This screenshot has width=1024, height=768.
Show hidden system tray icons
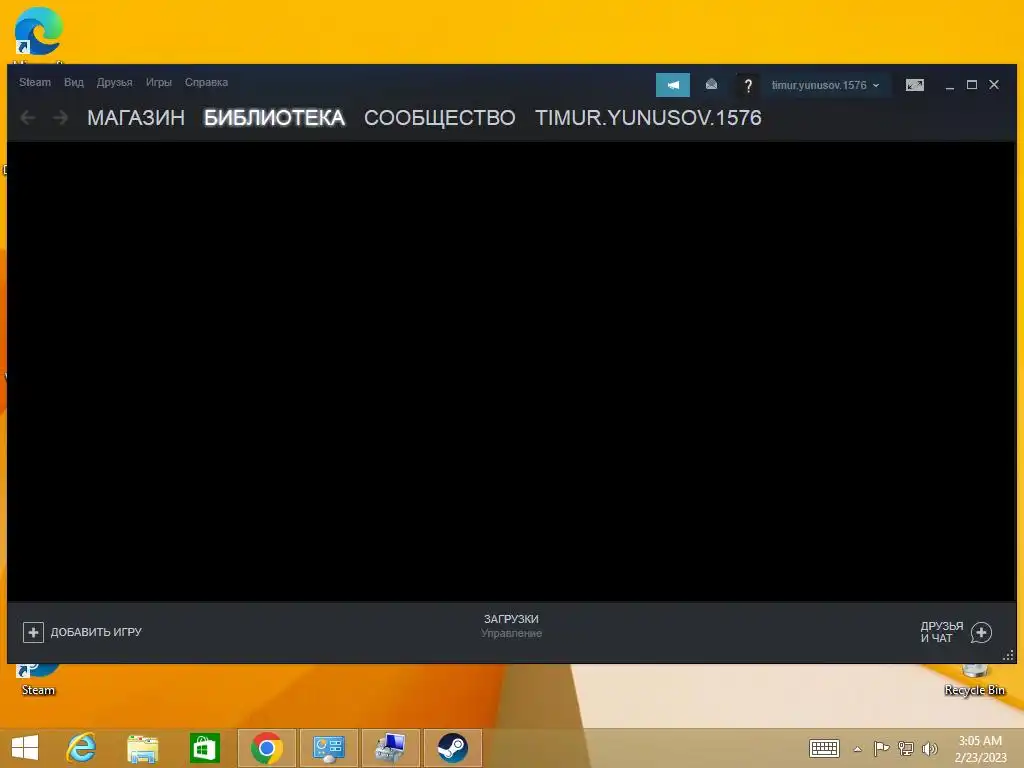pos(857,749)
